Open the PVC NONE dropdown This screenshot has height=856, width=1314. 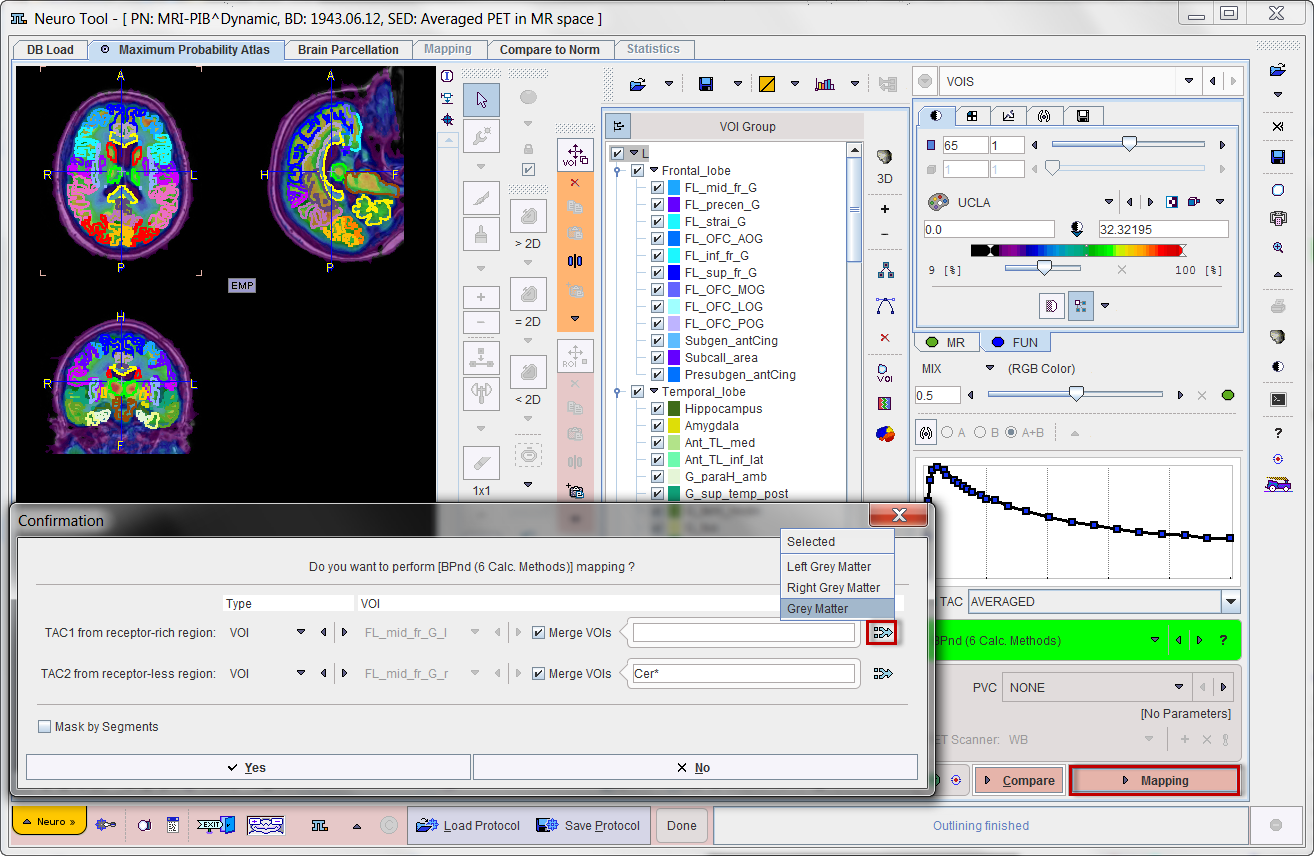point(1177,687)
